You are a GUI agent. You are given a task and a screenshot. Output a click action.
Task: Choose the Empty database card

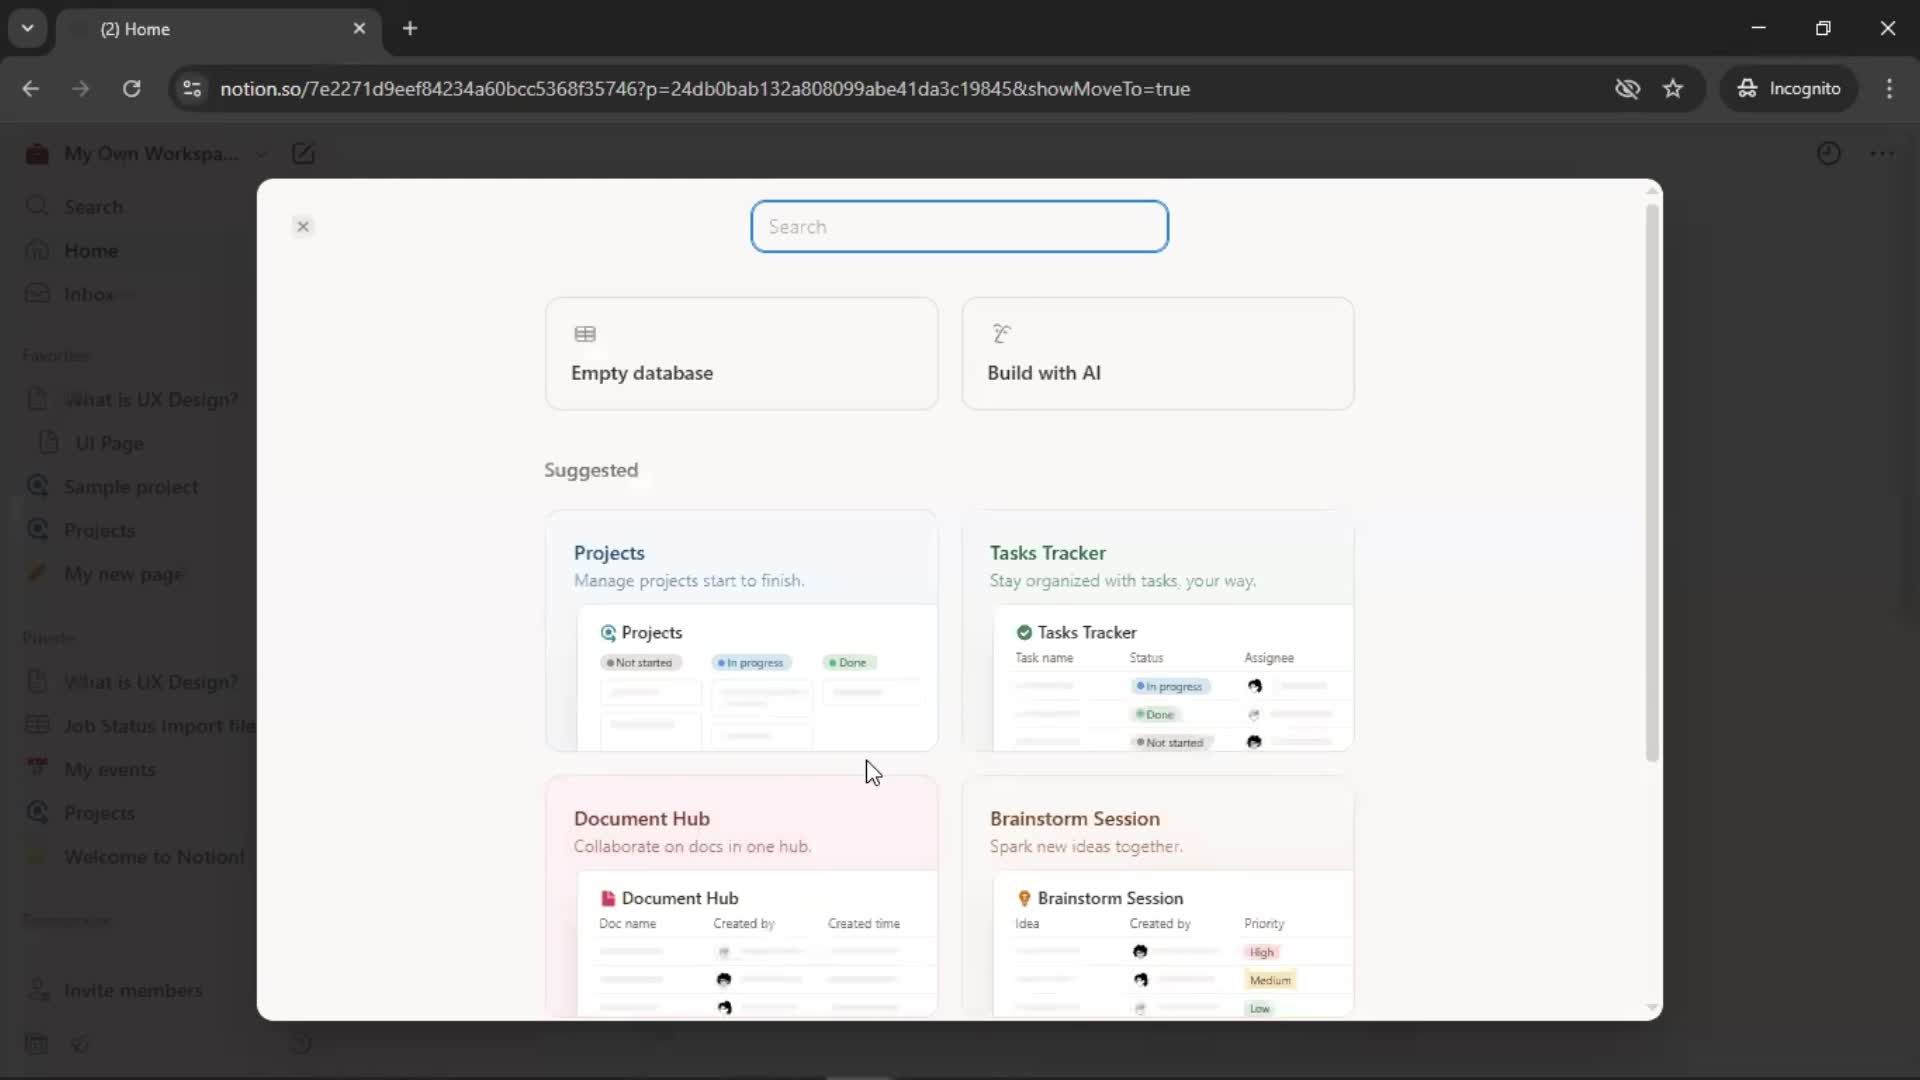click(x=741, y=353)
